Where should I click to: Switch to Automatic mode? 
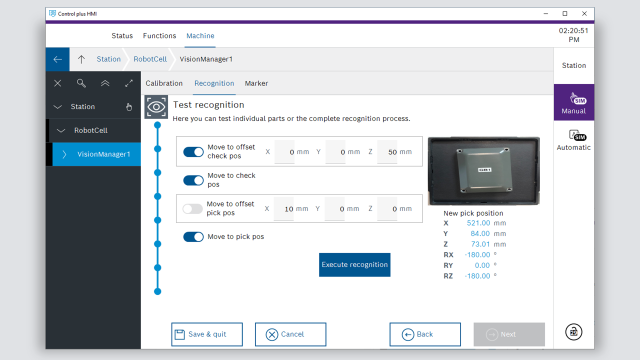tap(574, 140)
